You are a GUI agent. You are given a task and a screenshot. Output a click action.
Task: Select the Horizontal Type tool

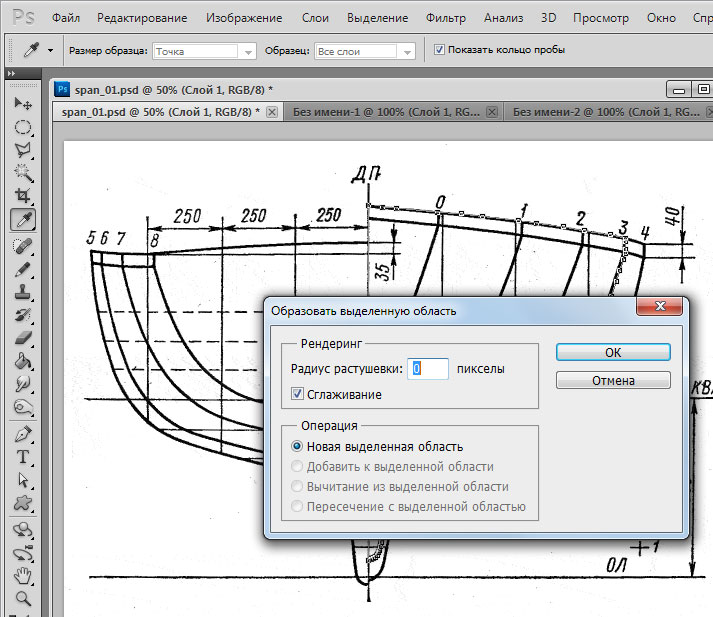[x=22, y=457]
